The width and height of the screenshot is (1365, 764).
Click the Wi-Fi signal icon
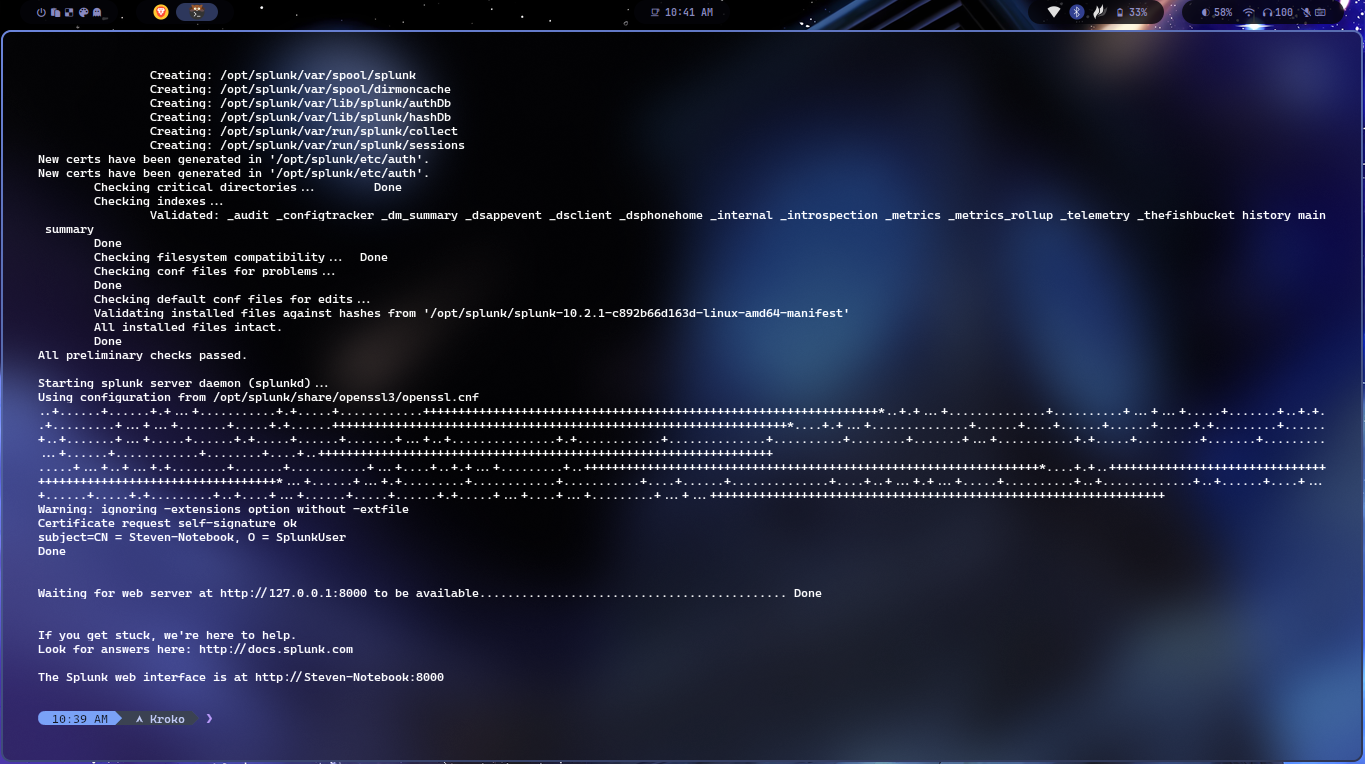coord(1249,12)
